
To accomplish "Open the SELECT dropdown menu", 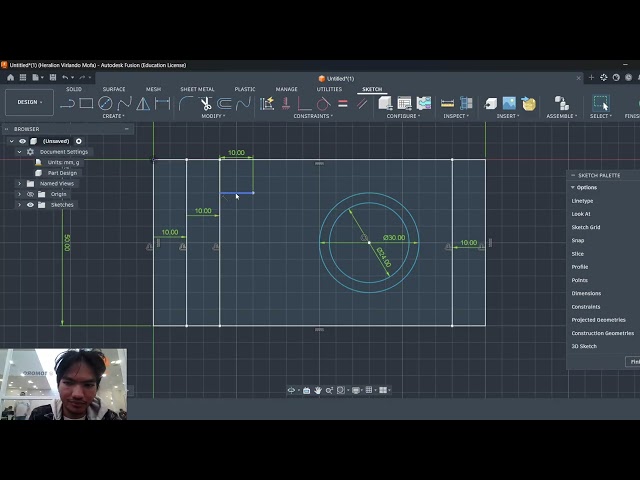I will pos(601,116).
